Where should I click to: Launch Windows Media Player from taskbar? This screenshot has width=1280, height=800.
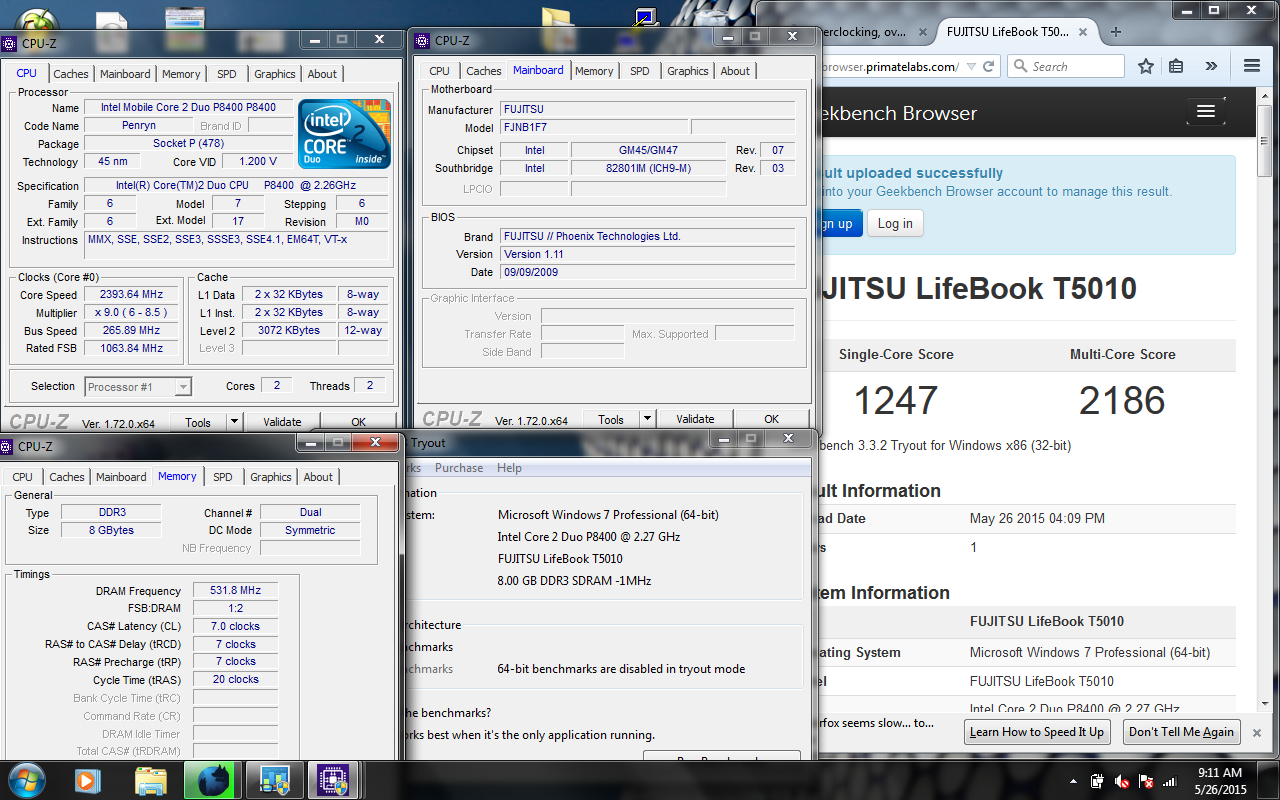(x=88, y=779)
